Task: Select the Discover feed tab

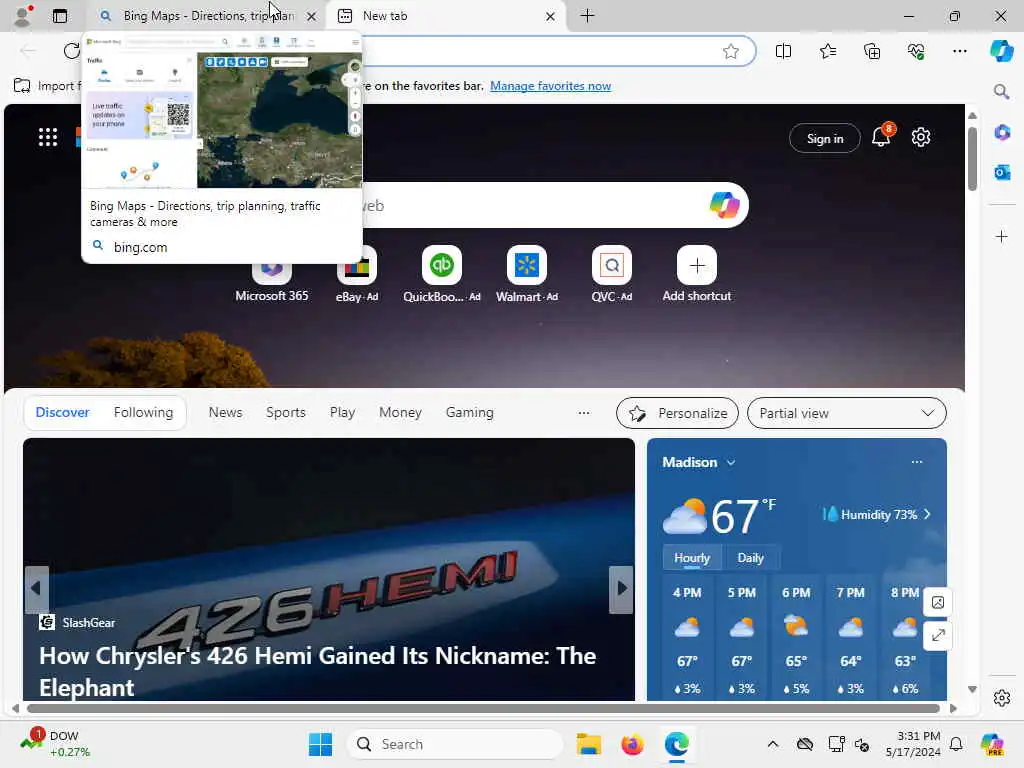Action: [62, 412]
